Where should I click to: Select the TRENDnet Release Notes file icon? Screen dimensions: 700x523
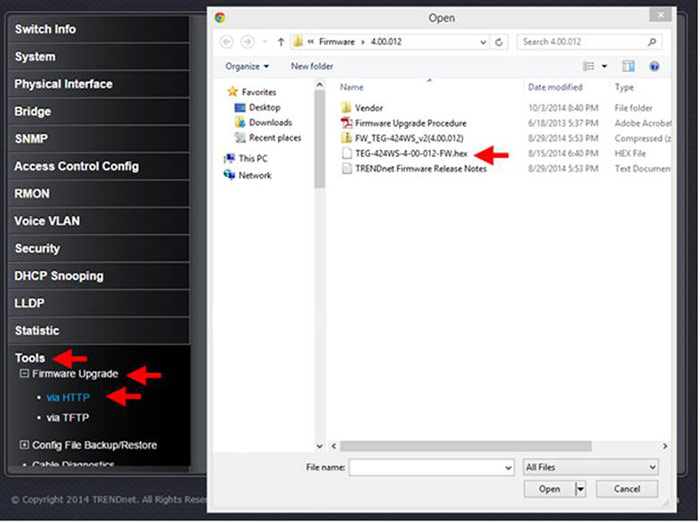point(346,169)
